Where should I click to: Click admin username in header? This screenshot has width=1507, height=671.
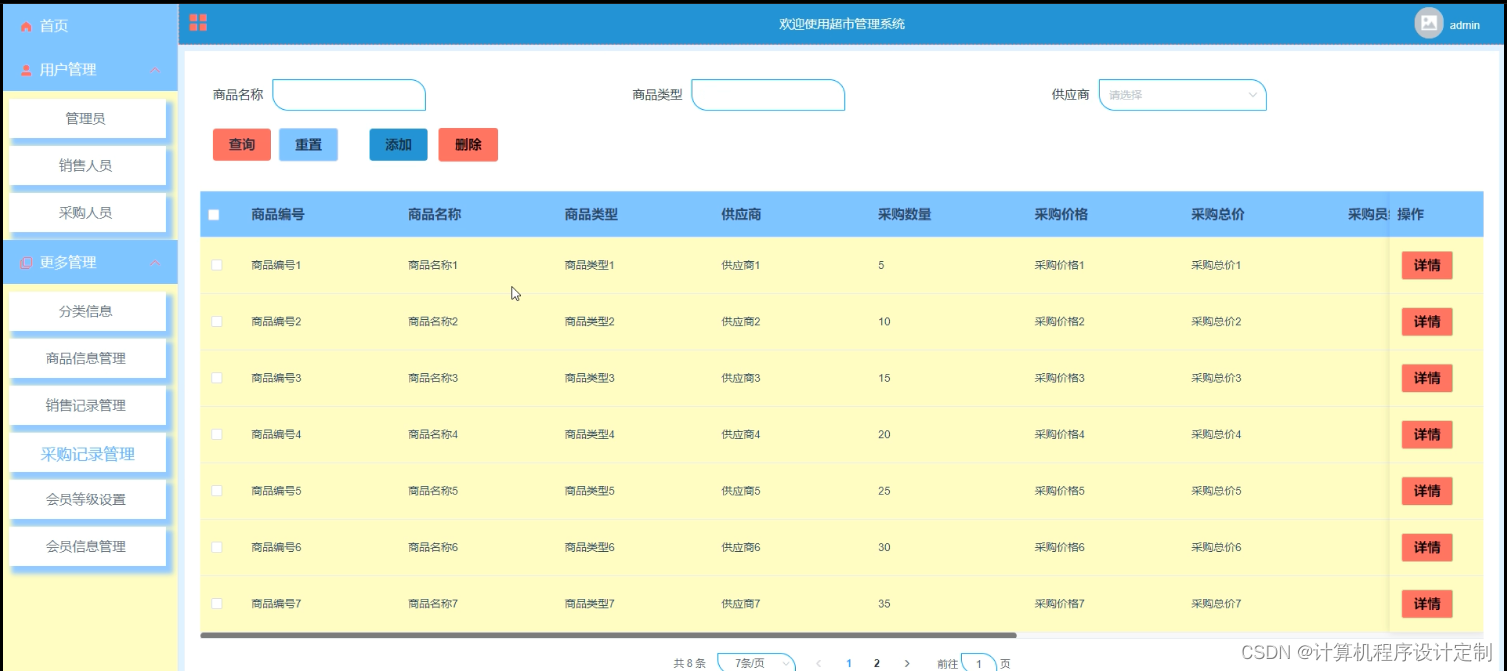click(x=1465, y=25)
